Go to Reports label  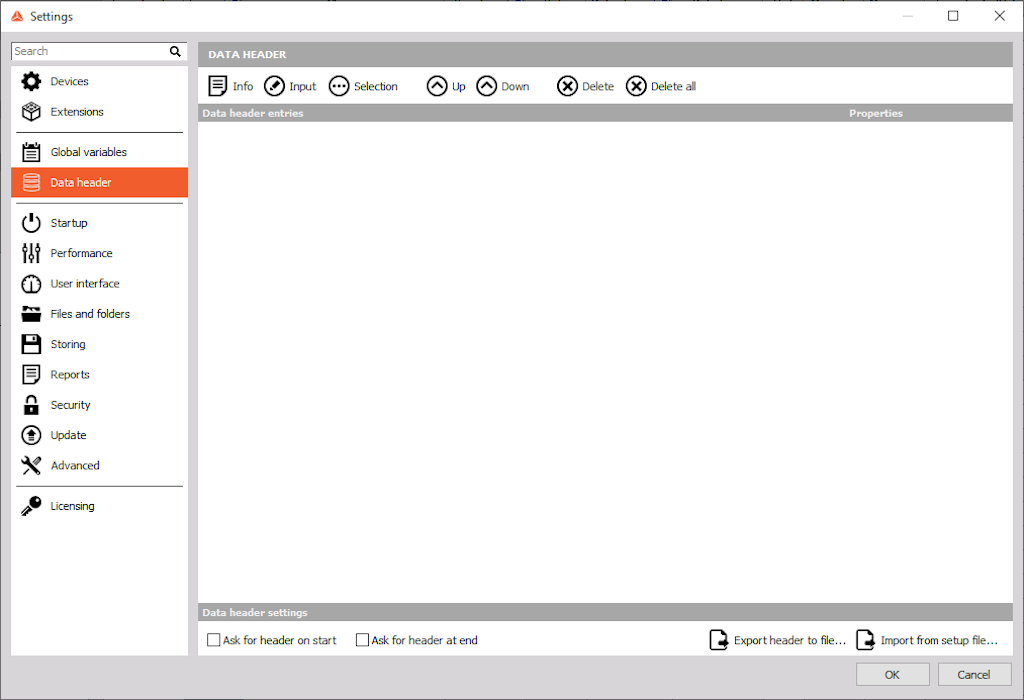(70, 375)
